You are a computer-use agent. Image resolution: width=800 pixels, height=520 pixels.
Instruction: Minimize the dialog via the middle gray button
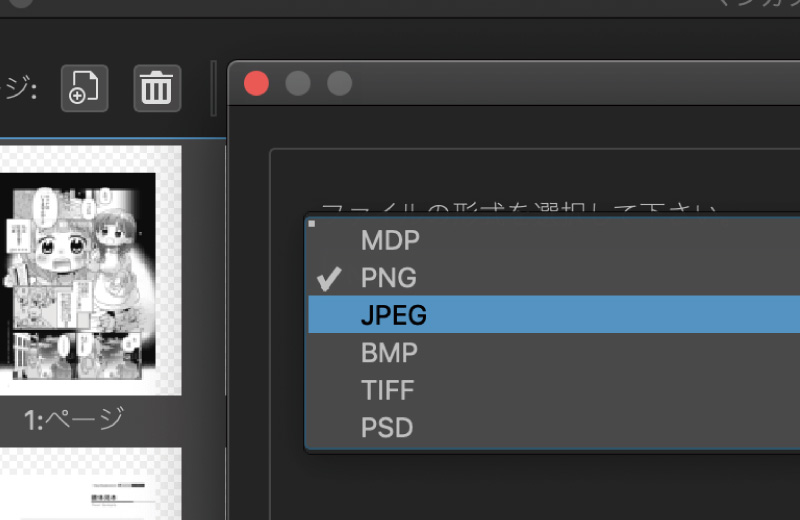click(298, 83)
